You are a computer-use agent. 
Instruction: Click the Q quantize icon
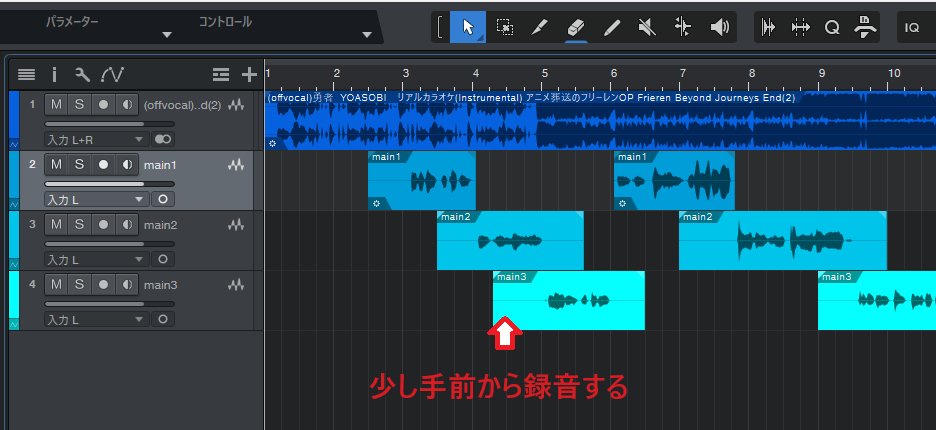pyautogui.click(x=832, y=27)
